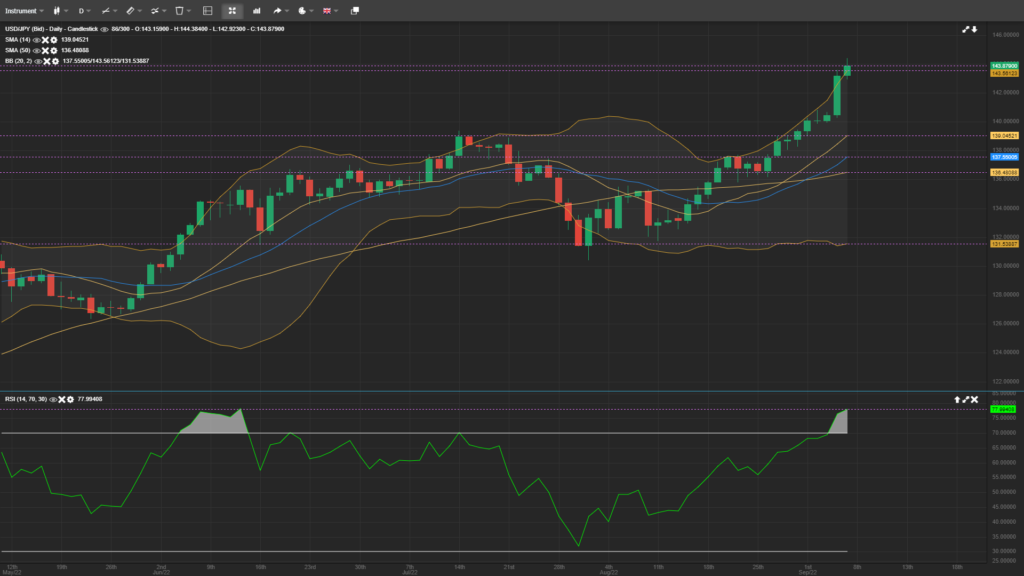Click the ruler measurement tool

[x=130, y=10]
